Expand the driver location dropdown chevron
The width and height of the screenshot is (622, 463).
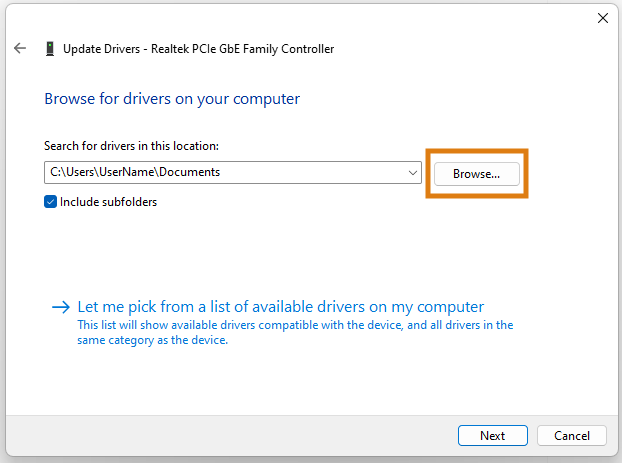tap(413, 173)
